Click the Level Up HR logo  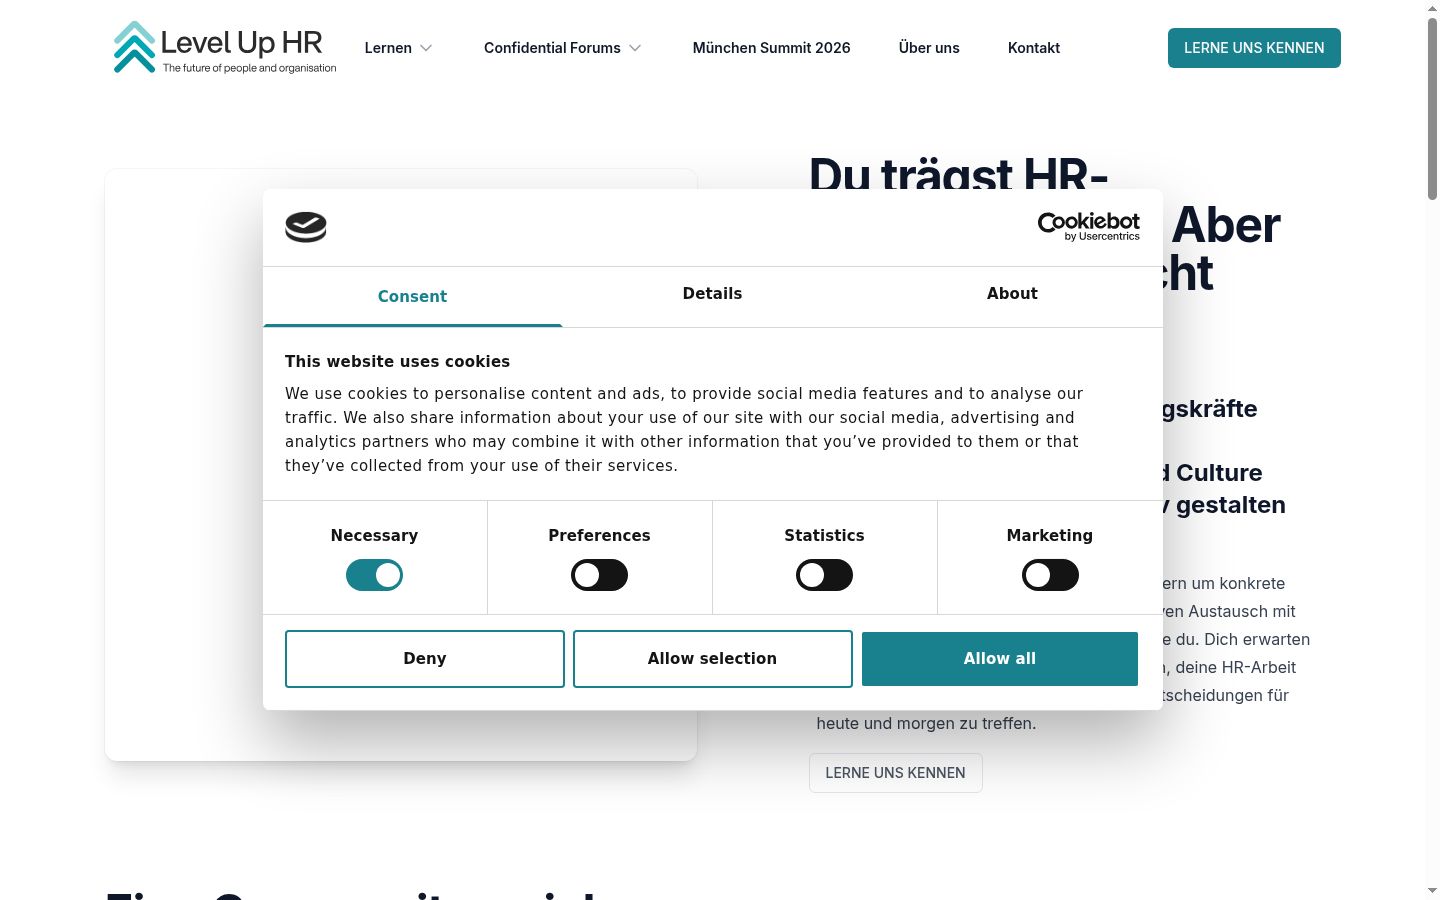(225, 47)
